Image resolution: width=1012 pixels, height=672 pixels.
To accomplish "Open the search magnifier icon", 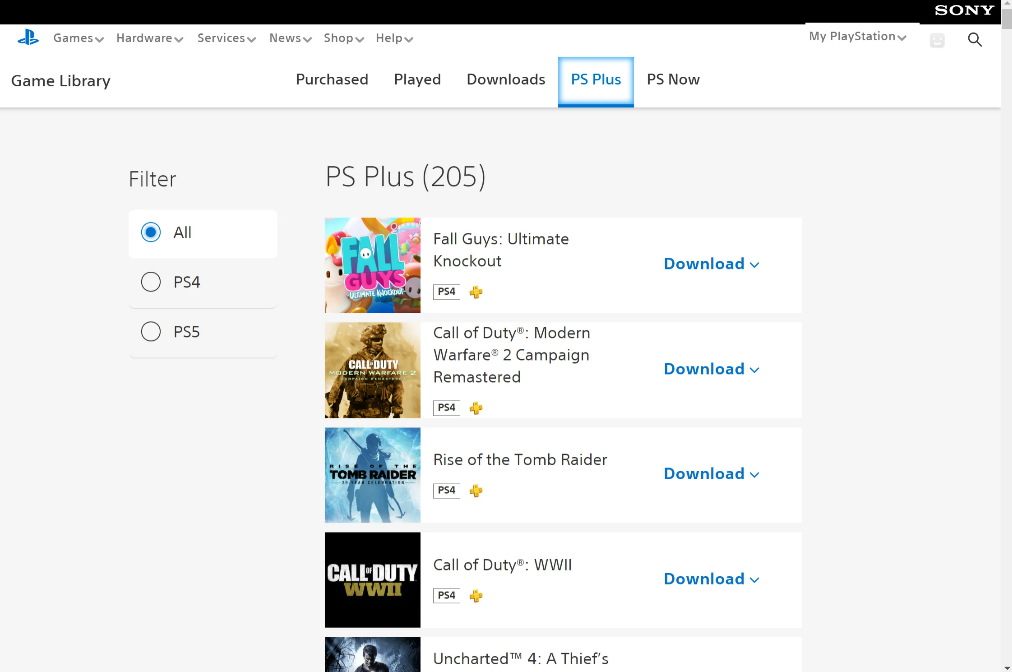I will [x=975, y=40].
